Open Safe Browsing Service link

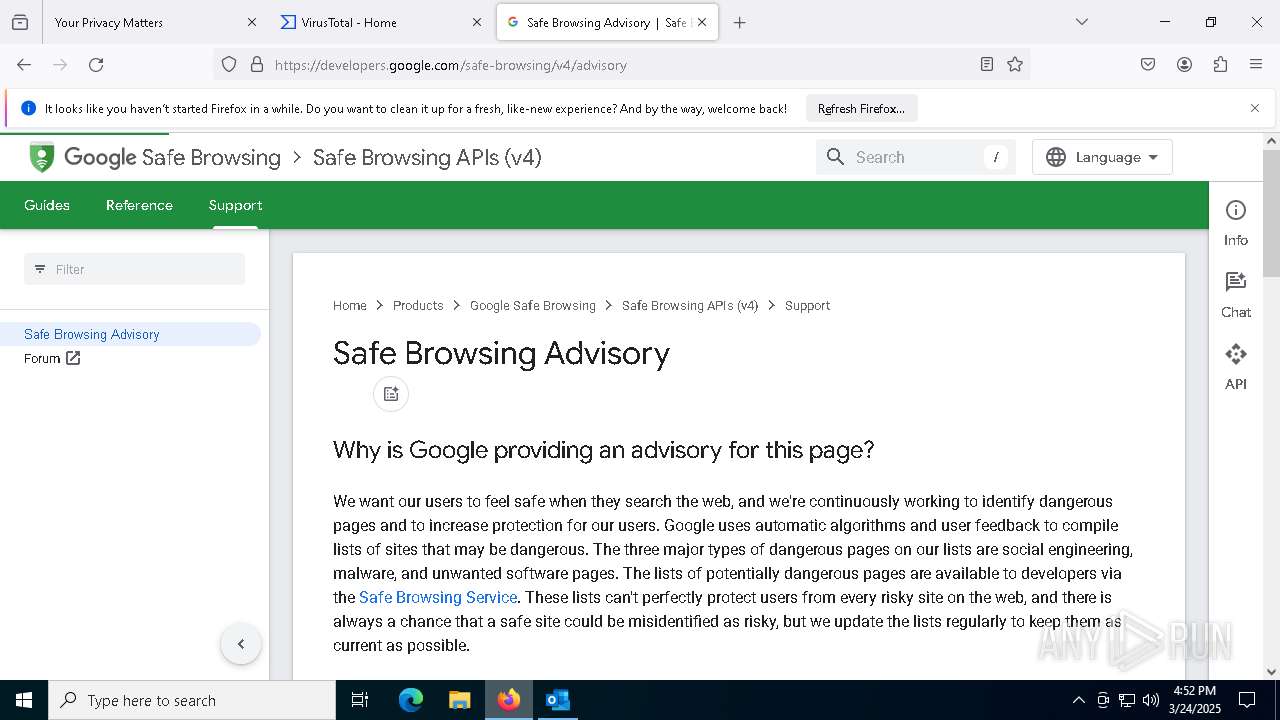click(x=438, y=597)
